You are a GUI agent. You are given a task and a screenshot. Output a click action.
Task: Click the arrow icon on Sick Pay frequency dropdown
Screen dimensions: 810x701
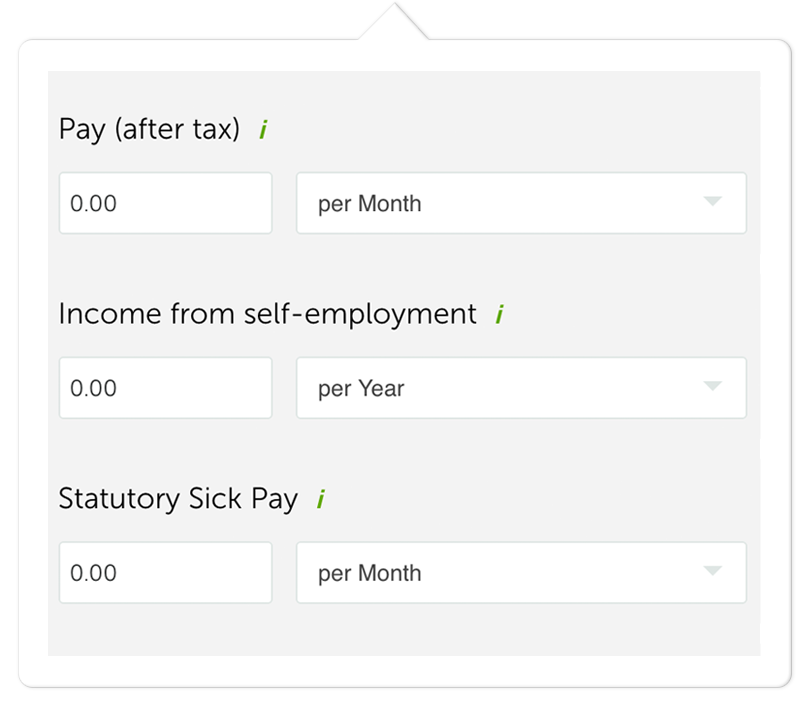click(712, 572)
